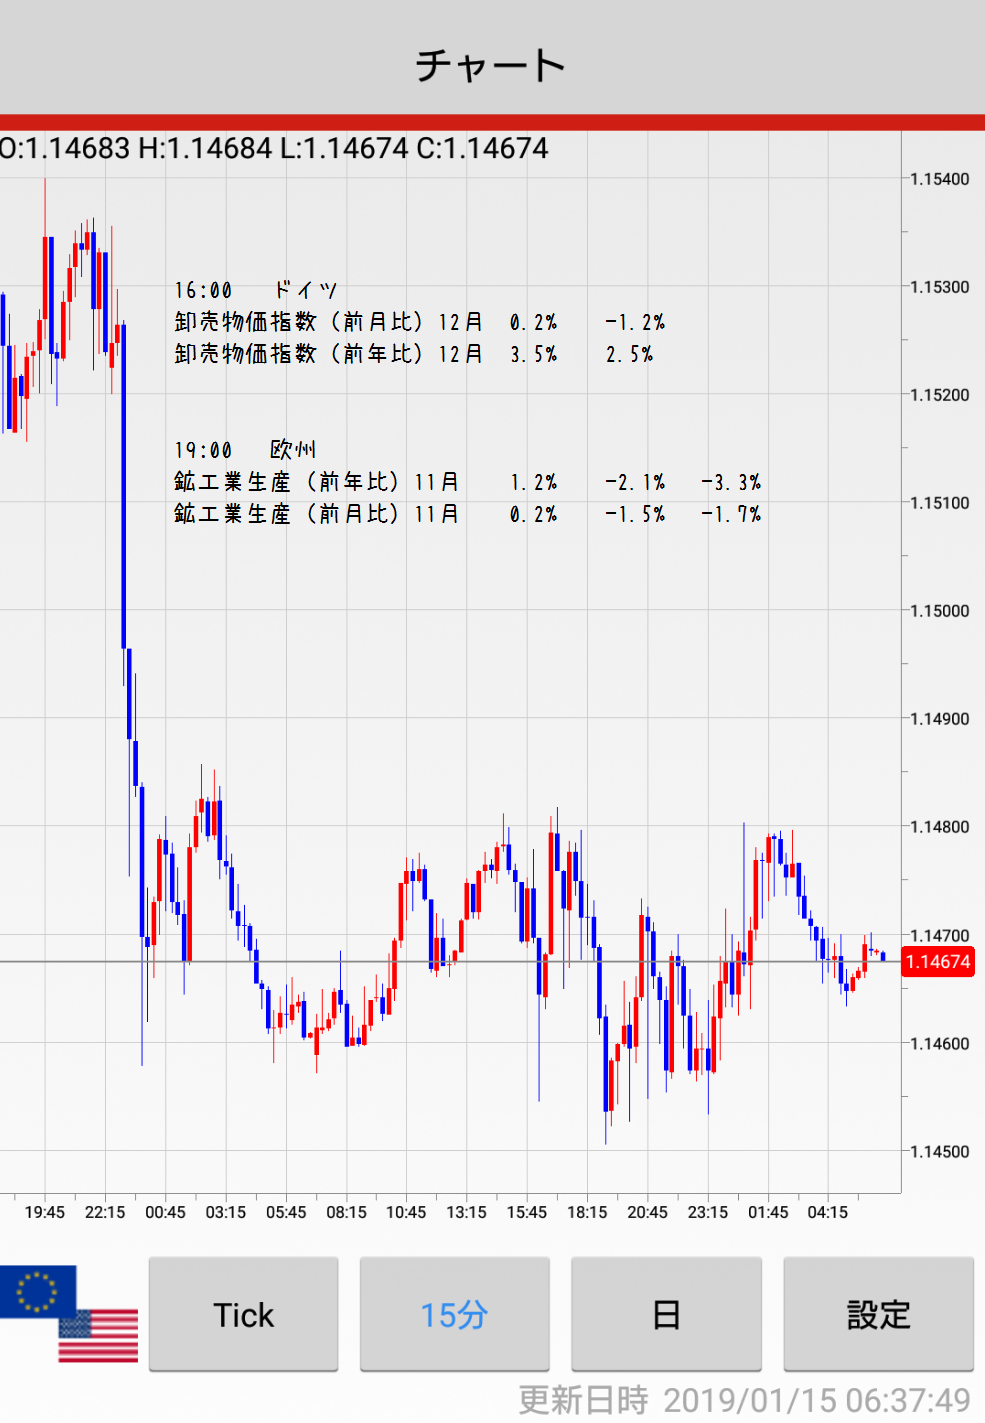Tap the 1.15400 price axis label
This screenshot has width=985, height=1423.
click(939, 179)
